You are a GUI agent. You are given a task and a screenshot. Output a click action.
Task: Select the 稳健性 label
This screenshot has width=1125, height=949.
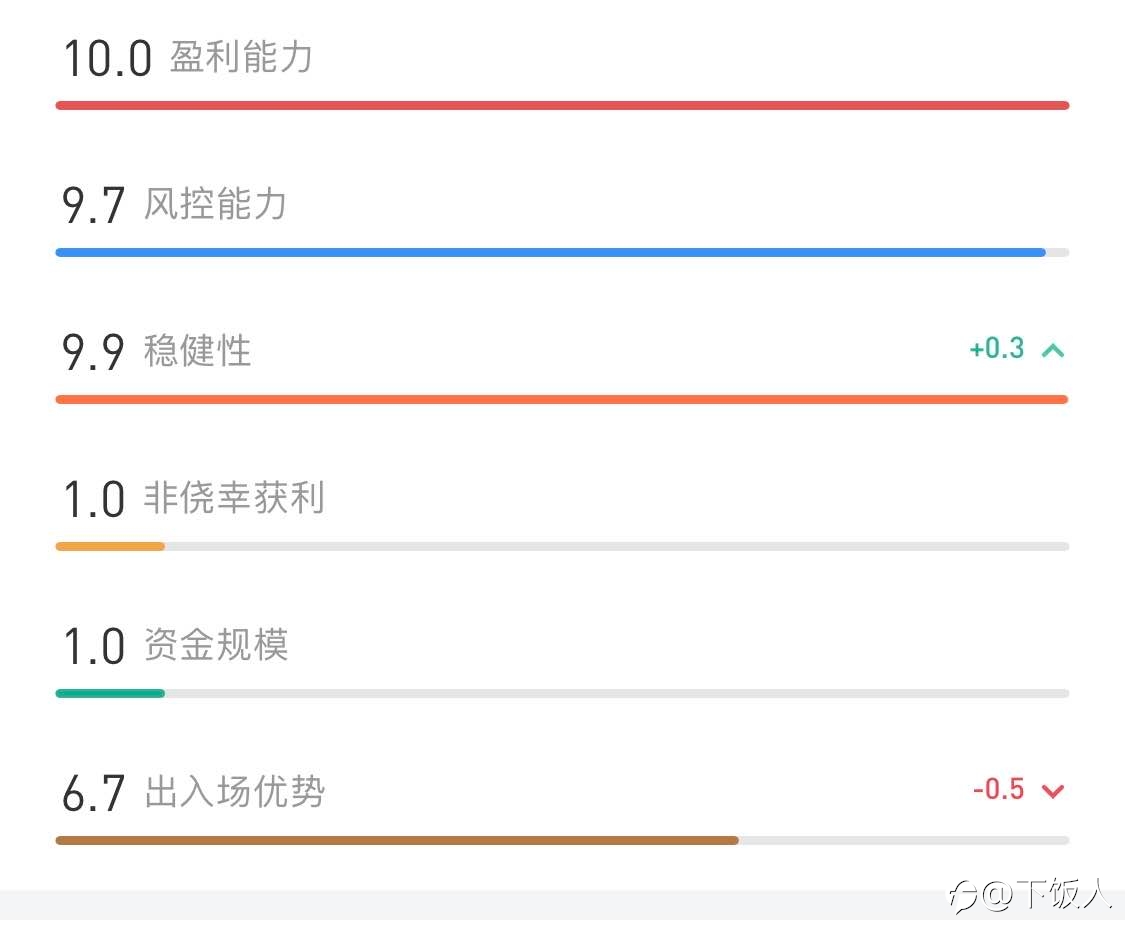(x=197, y=351)
